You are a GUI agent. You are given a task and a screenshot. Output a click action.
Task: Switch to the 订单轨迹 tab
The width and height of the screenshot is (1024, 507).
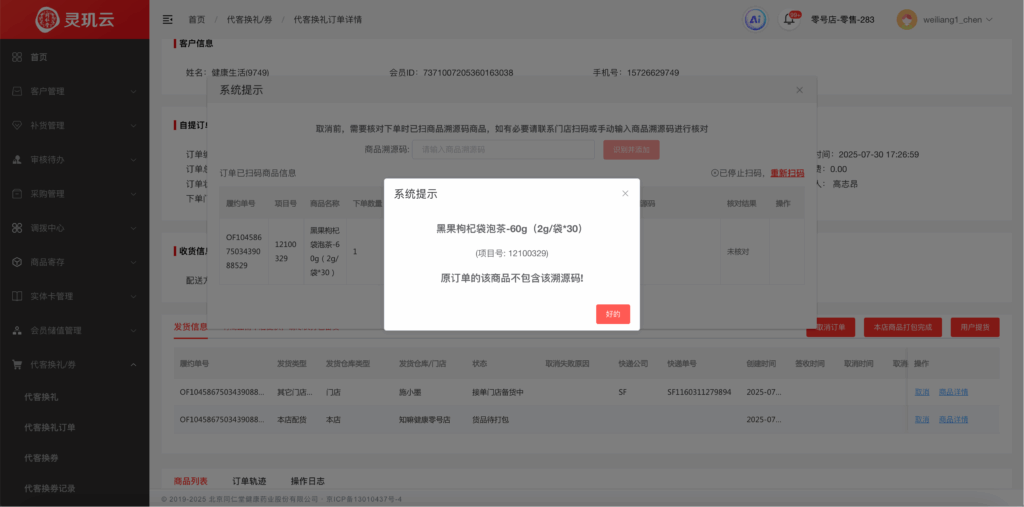pyautogui.click(x=243, y=481)
